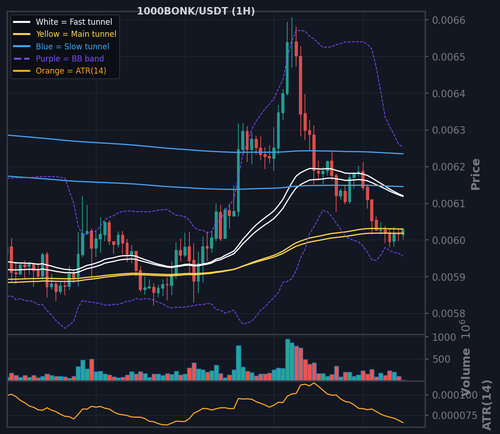Image resolution: width=500 pixels, height=434 pixels.
Task: Click the 'Price' axis title
Action: point(475,174)
